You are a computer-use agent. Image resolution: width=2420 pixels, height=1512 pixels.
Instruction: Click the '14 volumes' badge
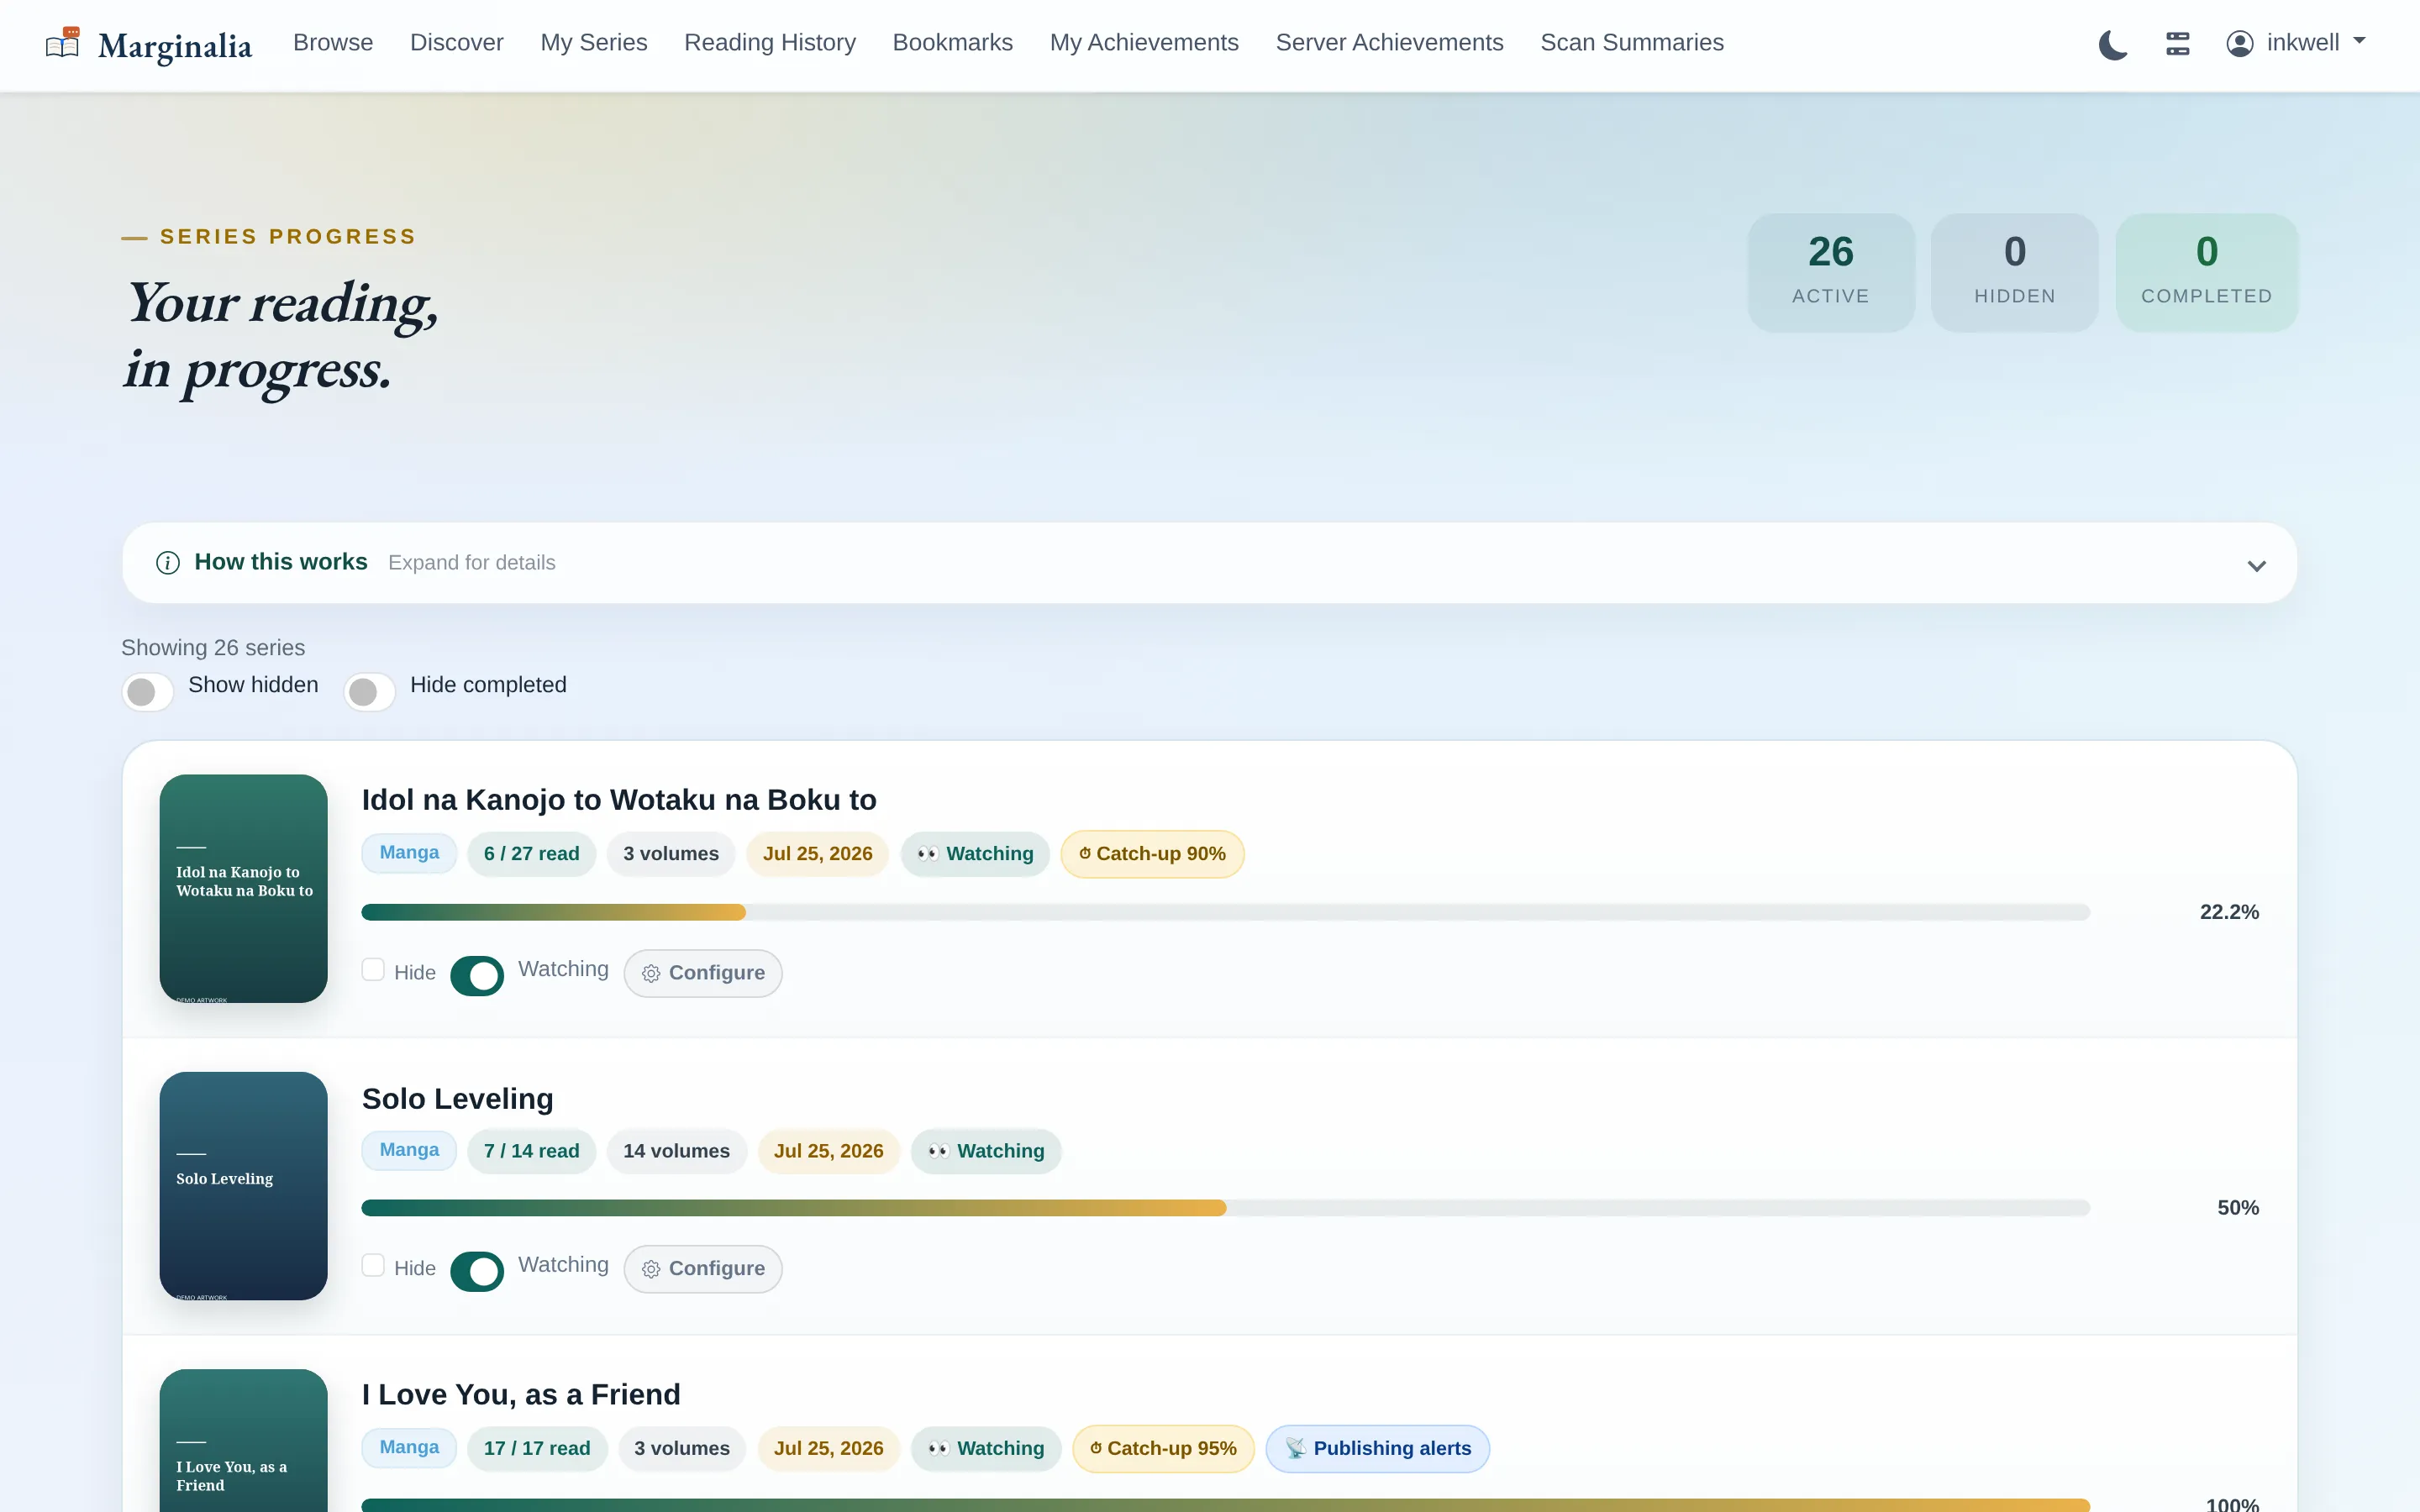(676, 1151)
